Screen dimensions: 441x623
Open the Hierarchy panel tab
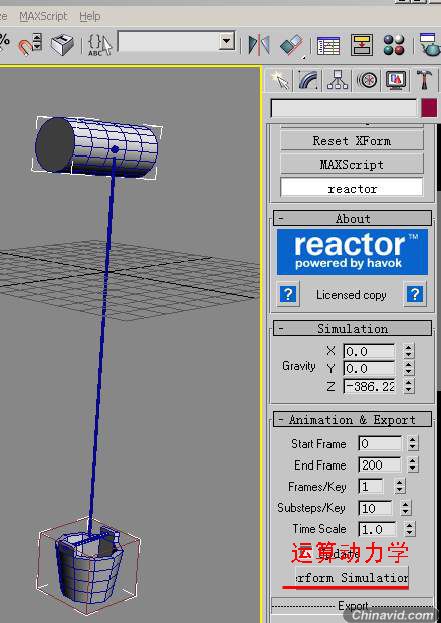(x=337, y=81)
